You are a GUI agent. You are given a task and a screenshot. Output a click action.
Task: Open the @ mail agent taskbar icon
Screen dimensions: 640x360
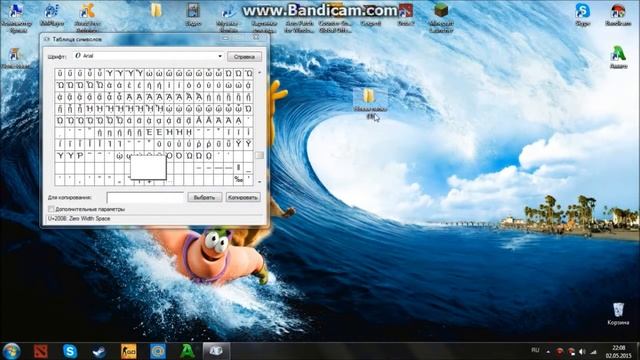[158, 351]
